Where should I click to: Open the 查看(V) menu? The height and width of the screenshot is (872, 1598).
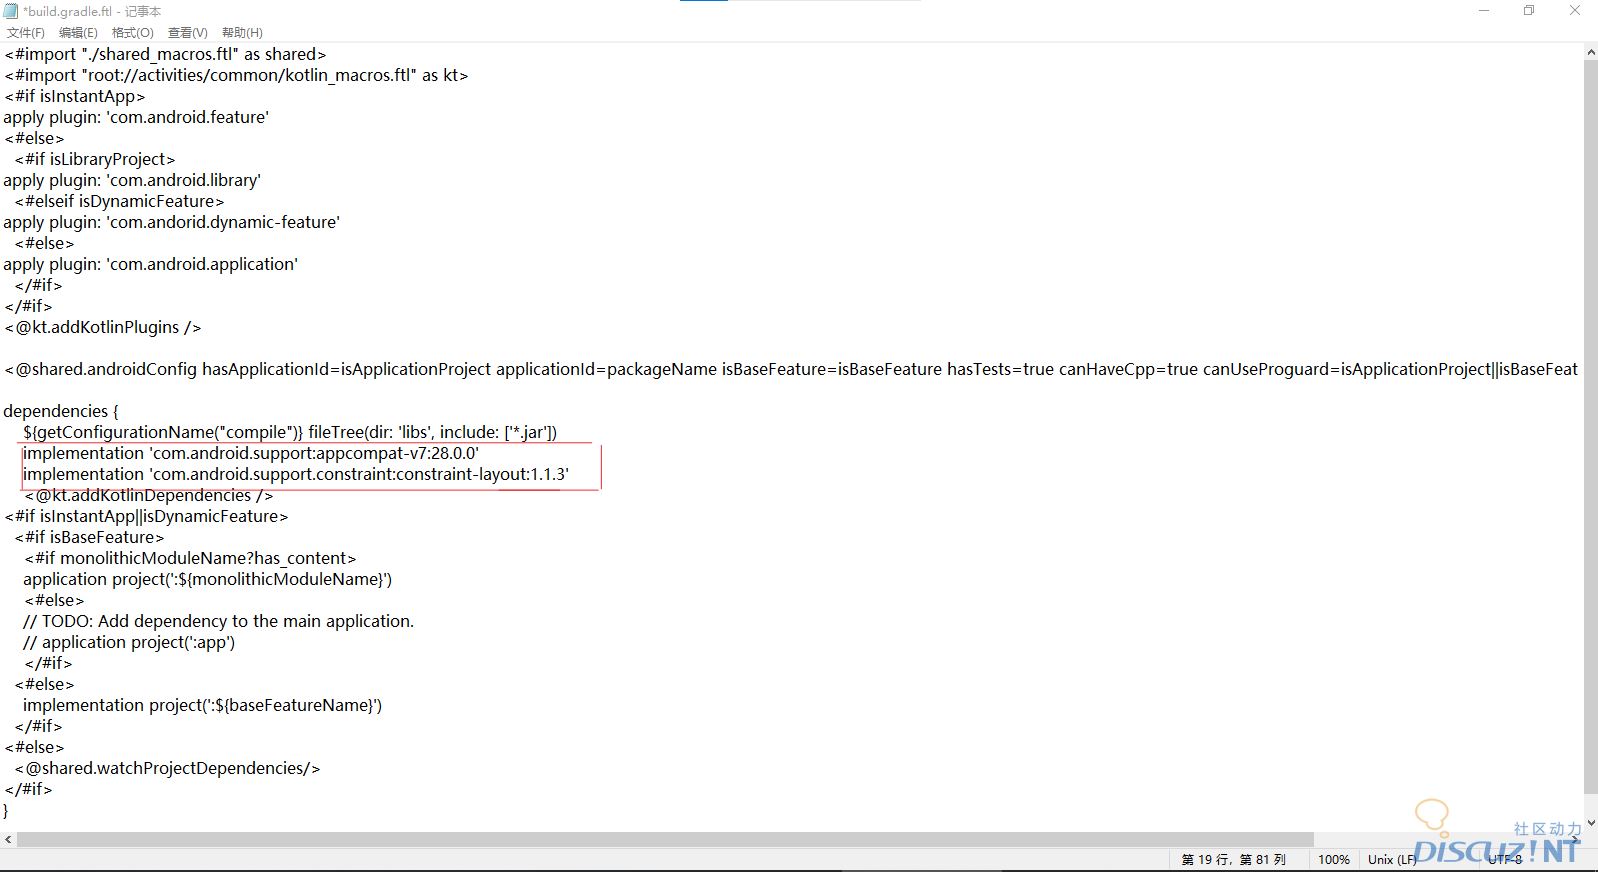click(187, 33)
